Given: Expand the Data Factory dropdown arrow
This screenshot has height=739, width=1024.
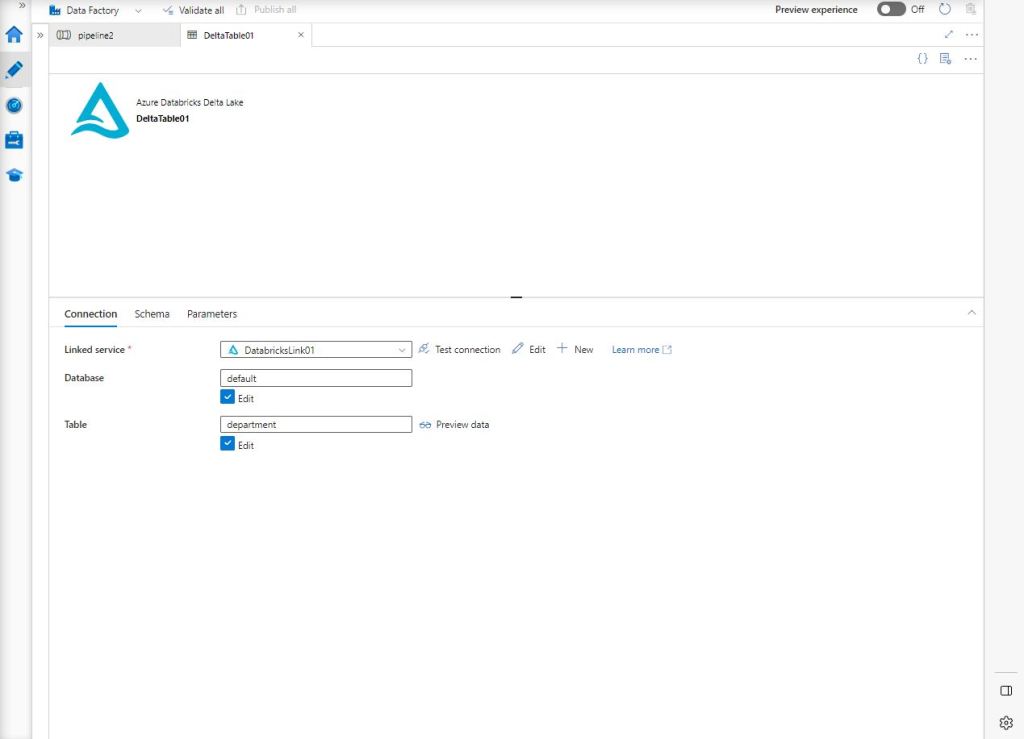Looking at the screenshot, I should (x=138, y=10).
